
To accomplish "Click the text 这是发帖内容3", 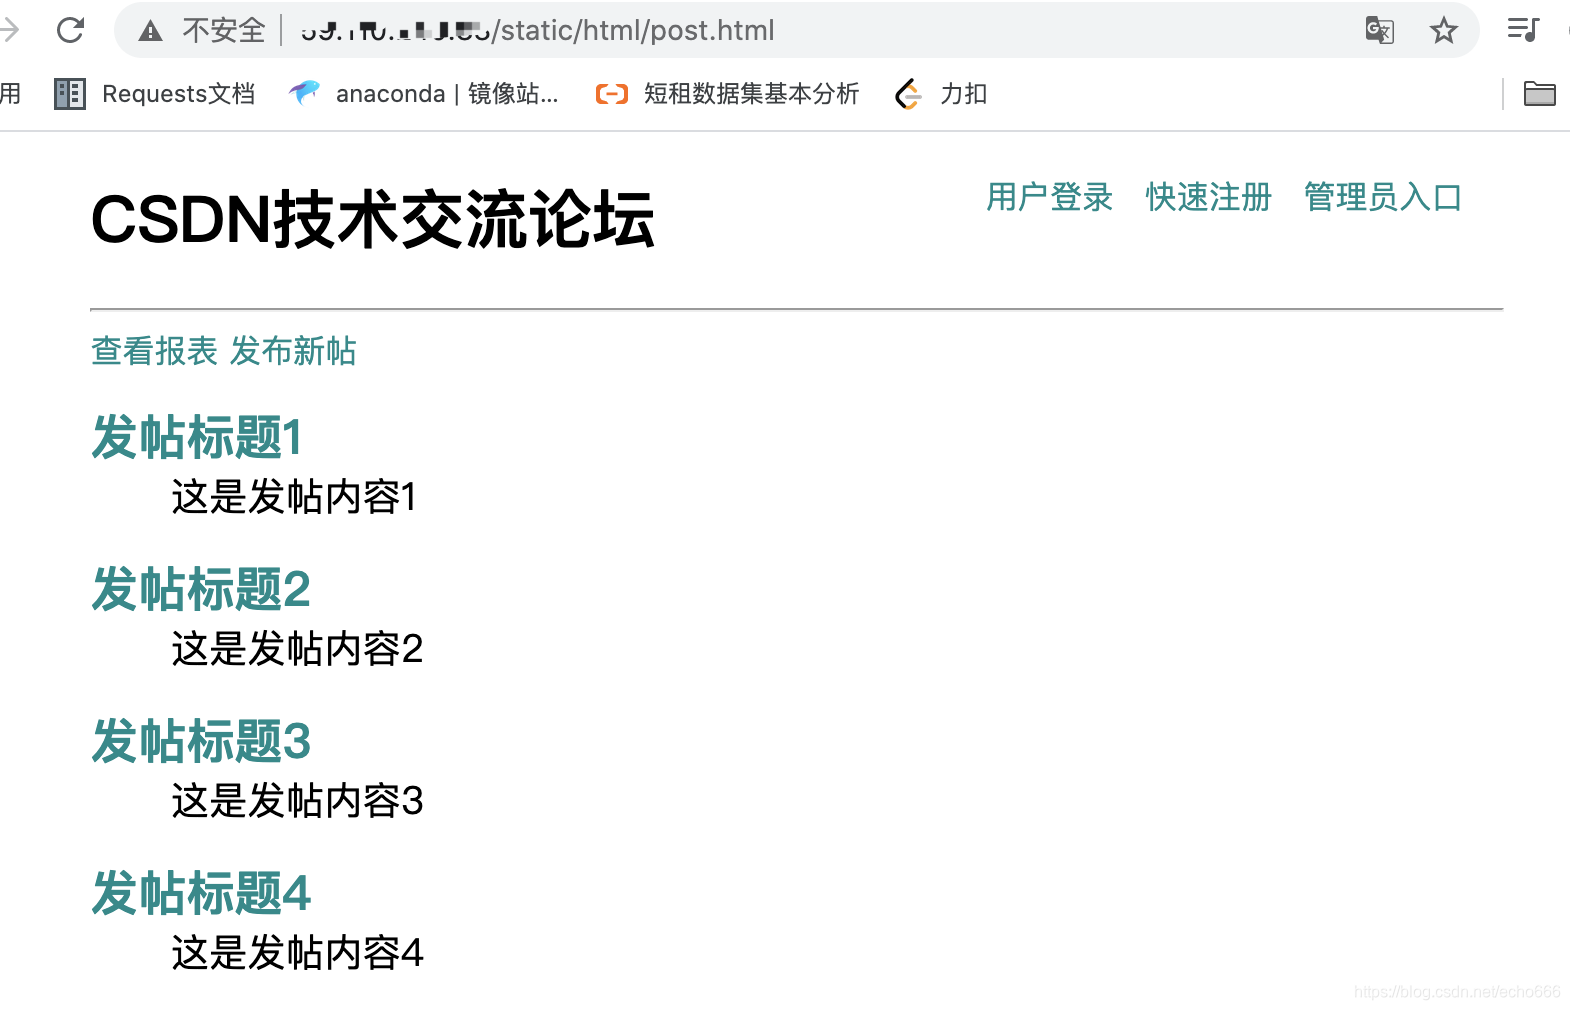I will tap(297, 801).
